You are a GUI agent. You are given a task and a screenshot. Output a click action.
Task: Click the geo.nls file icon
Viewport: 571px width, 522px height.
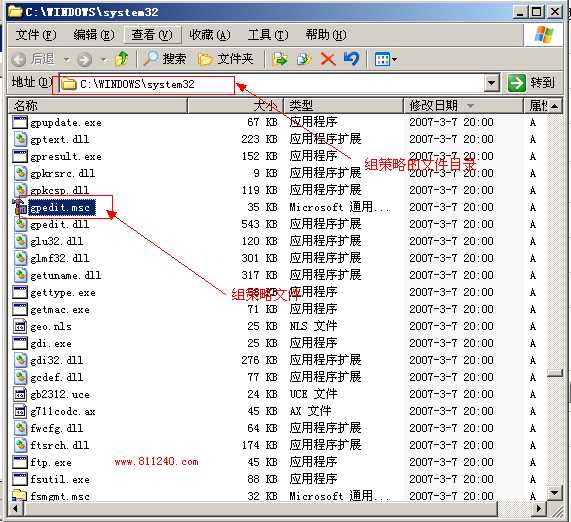20,326
